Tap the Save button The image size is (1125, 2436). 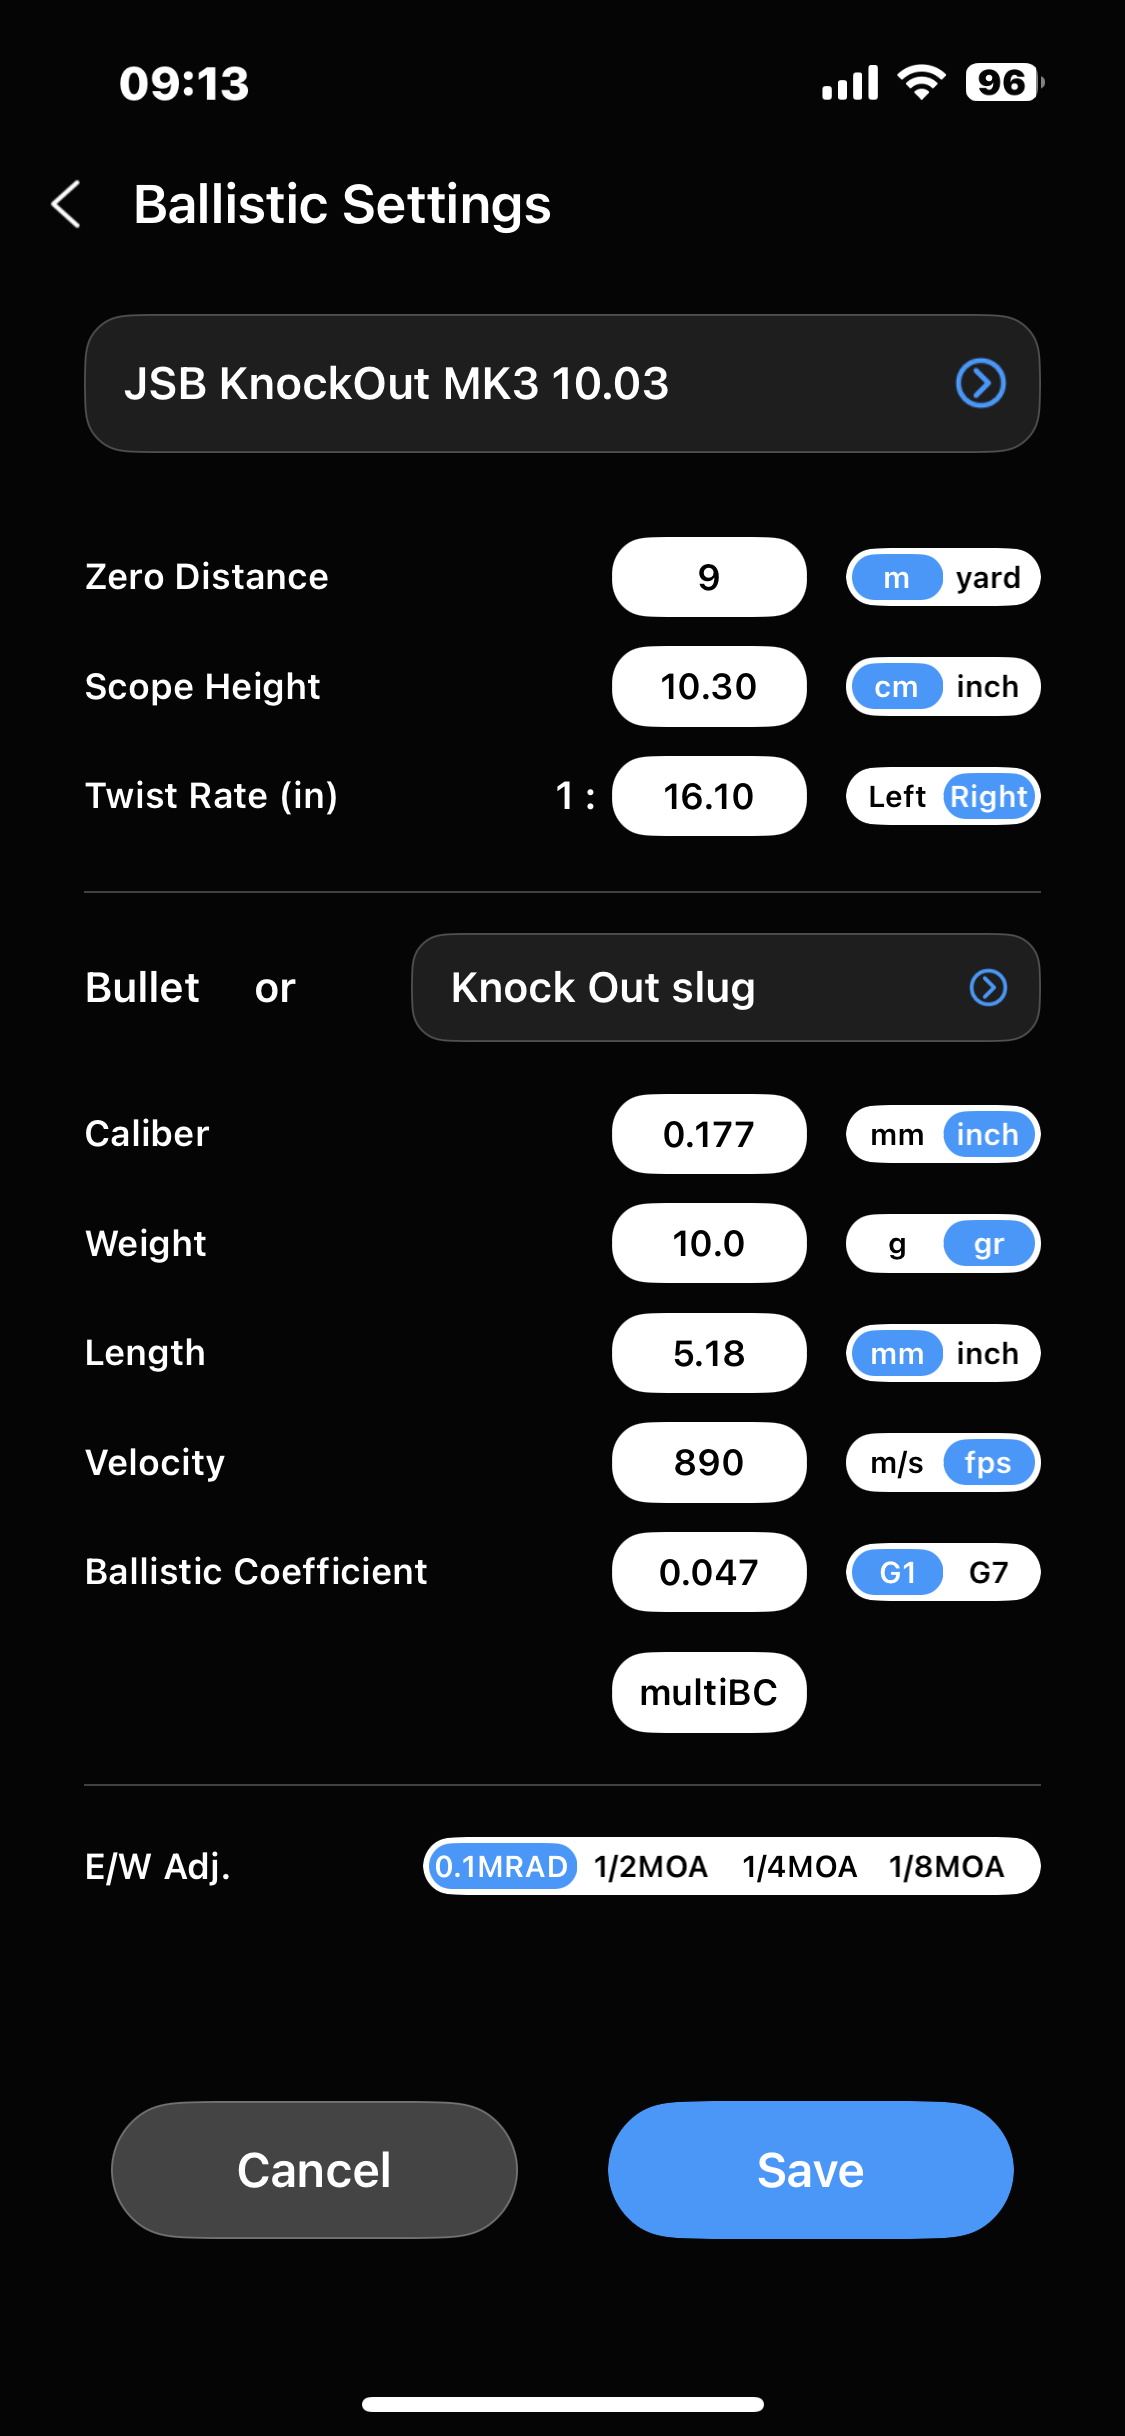(x=811, y=2170)
